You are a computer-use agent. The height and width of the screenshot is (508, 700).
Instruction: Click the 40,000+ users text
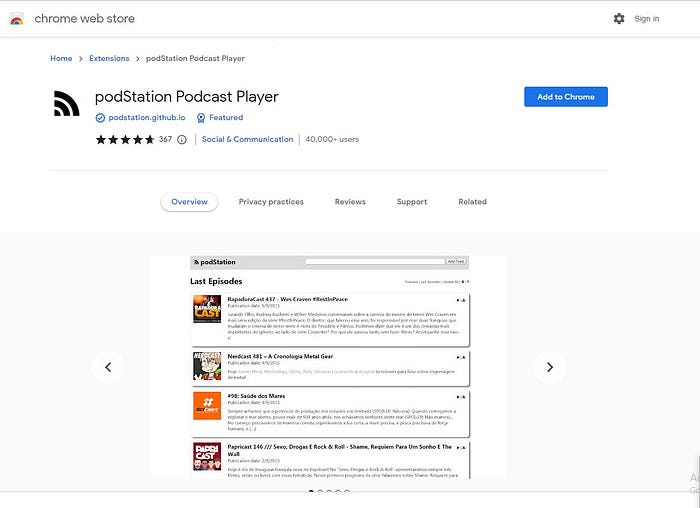332,139
